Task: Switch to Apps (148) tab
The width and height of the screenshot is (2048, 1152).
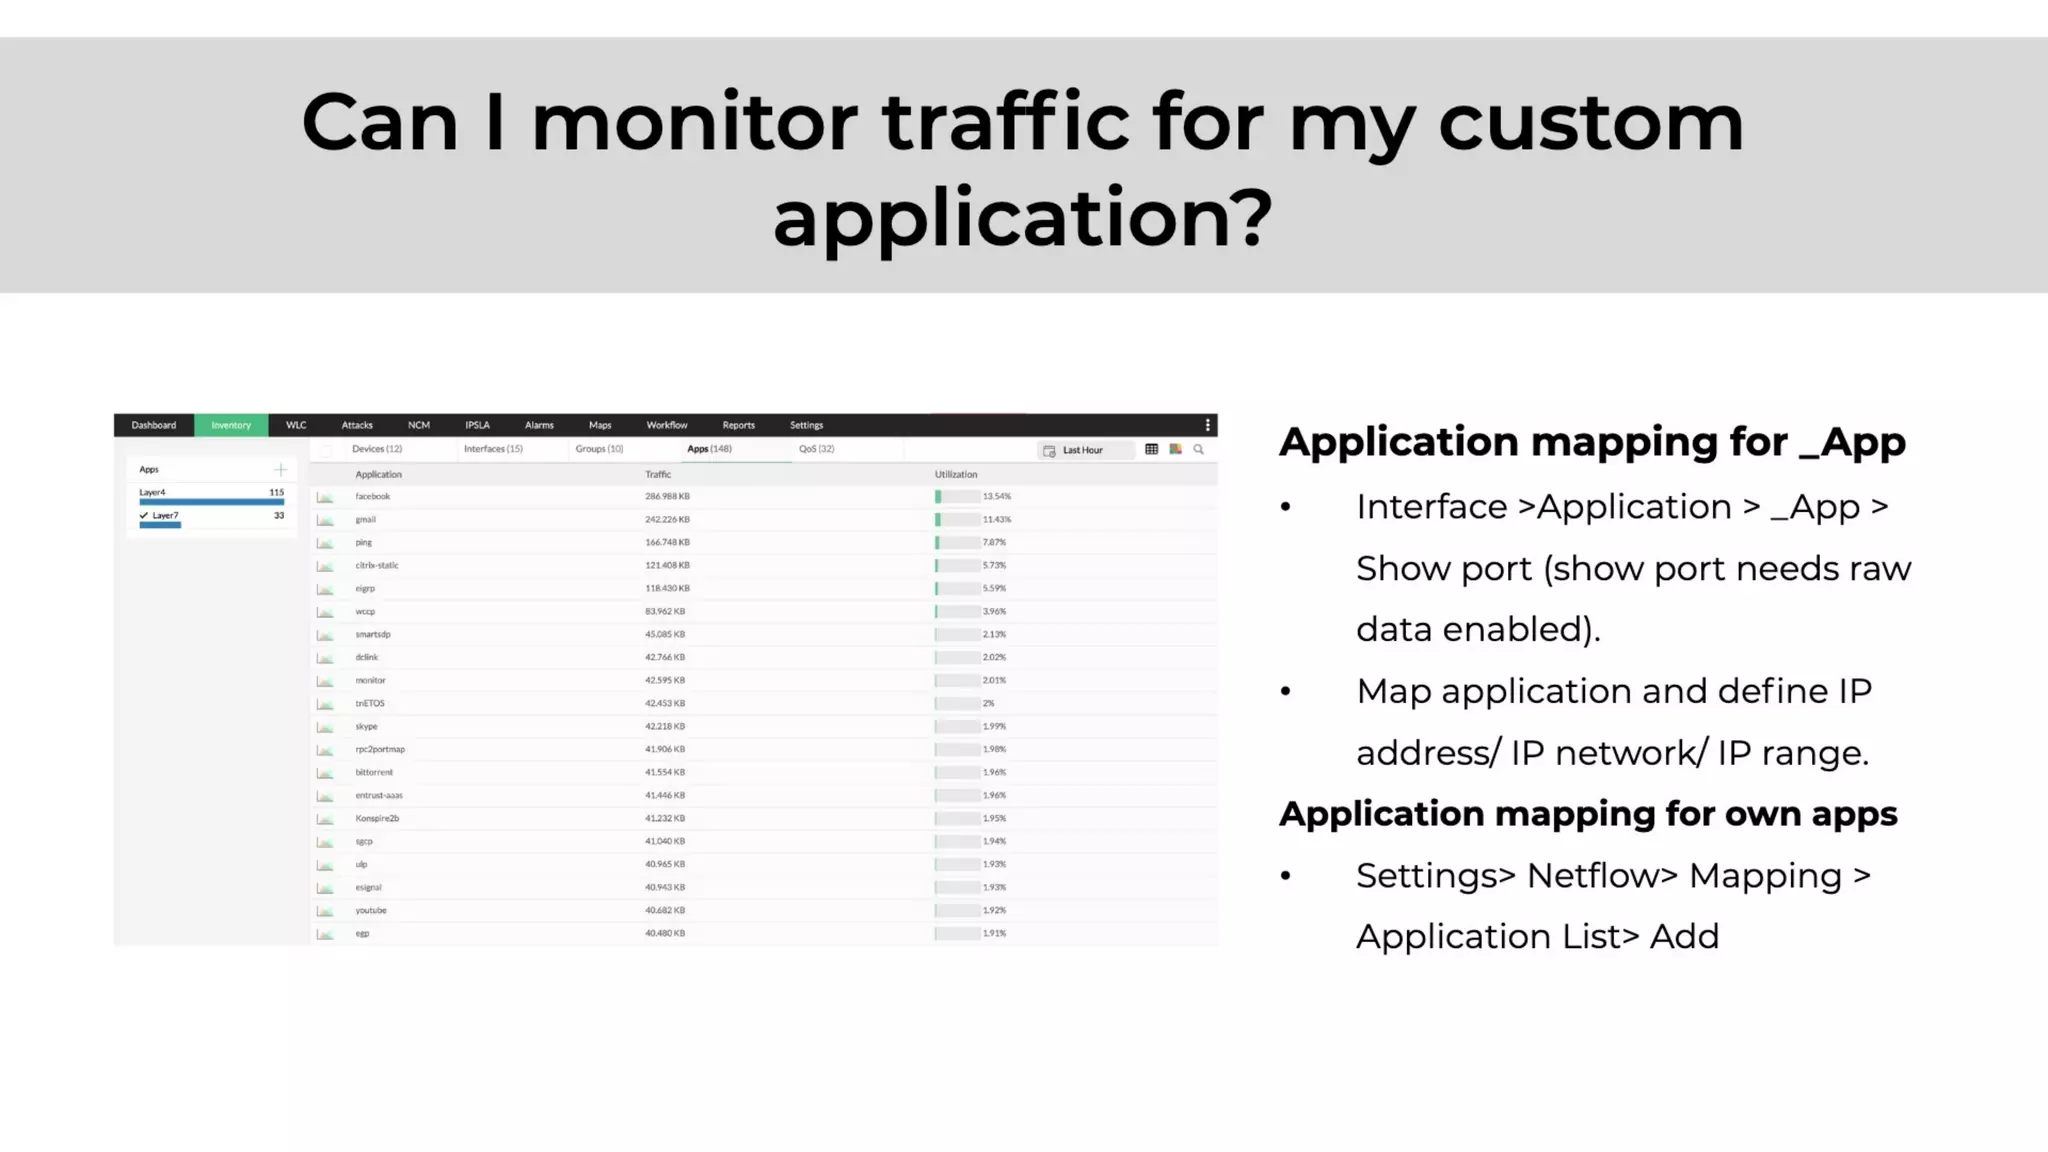Action: pyautogui.click(x=709, y=449)
